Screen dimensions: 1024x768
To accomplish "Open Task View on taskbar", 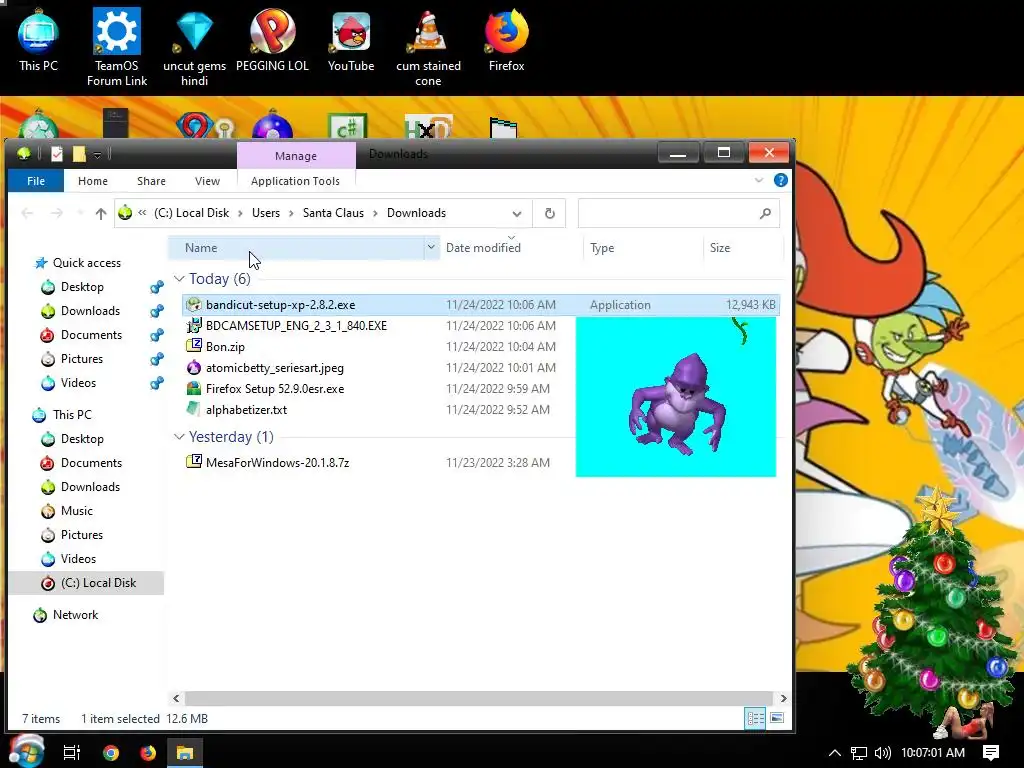I will [72, 752].
